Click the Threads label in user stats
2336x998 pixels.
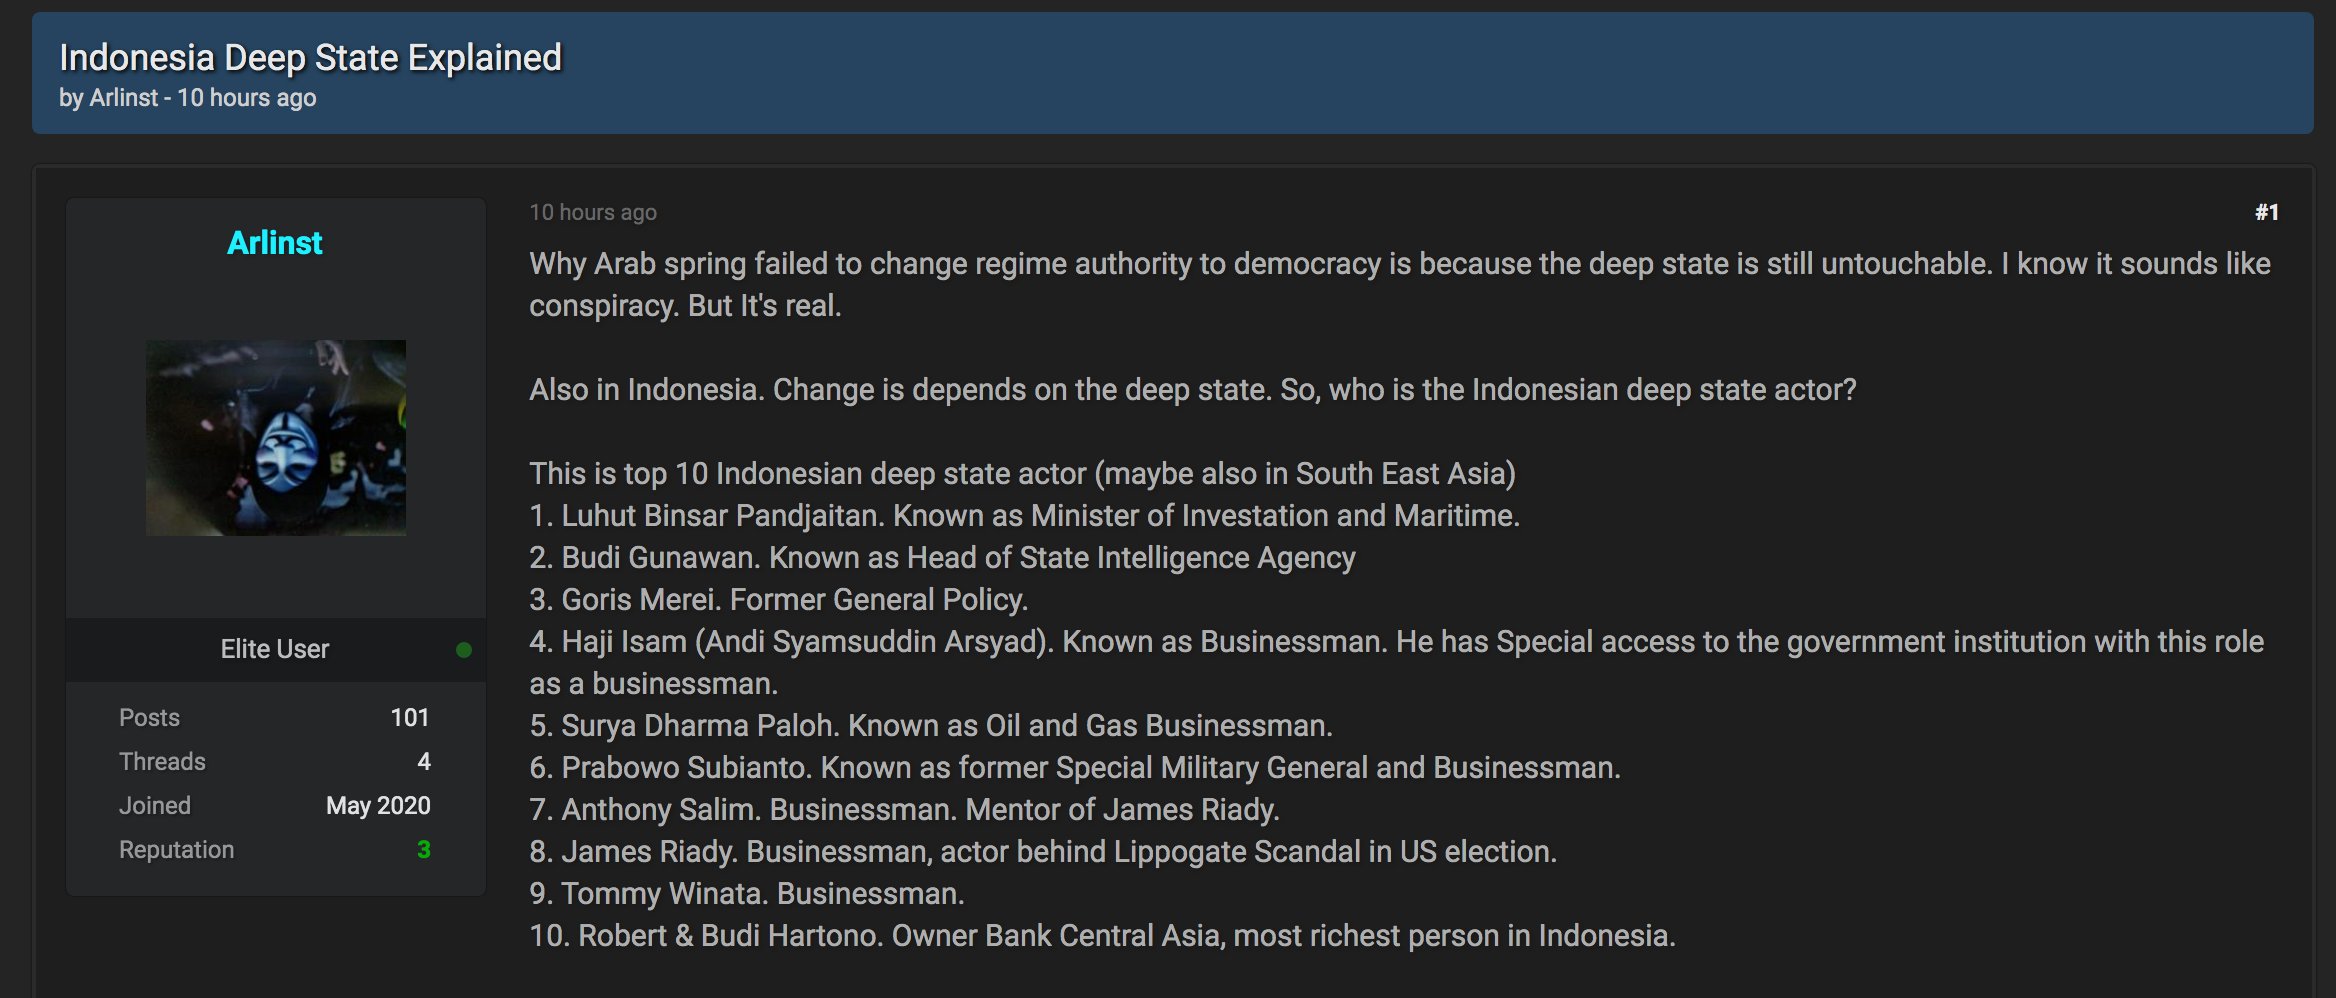point(162,762)
